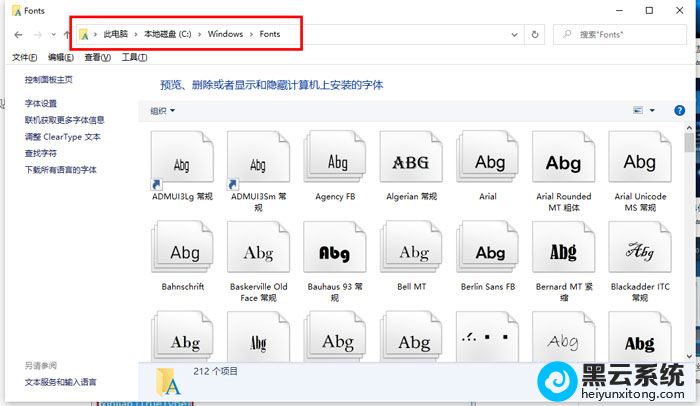This screenshot has height=406, width=700.
Task: Click 调整 ClearType 文本 link
Action: (63, 136)
